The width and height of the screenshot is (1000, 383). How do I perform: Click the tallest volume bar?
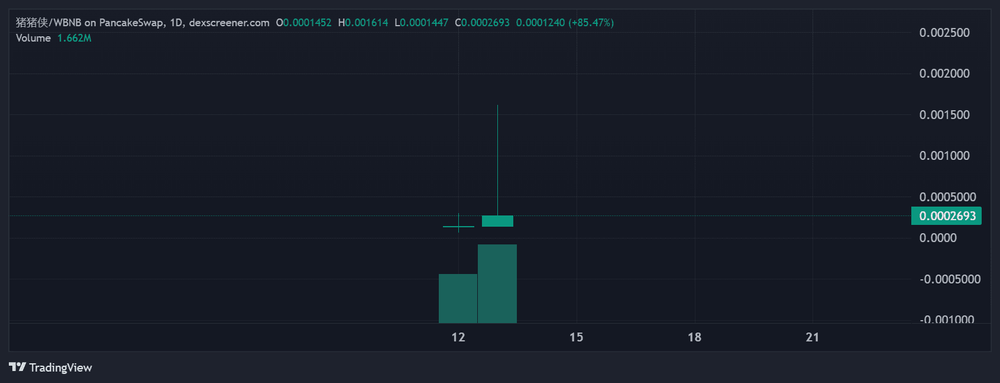coord(497,284)
